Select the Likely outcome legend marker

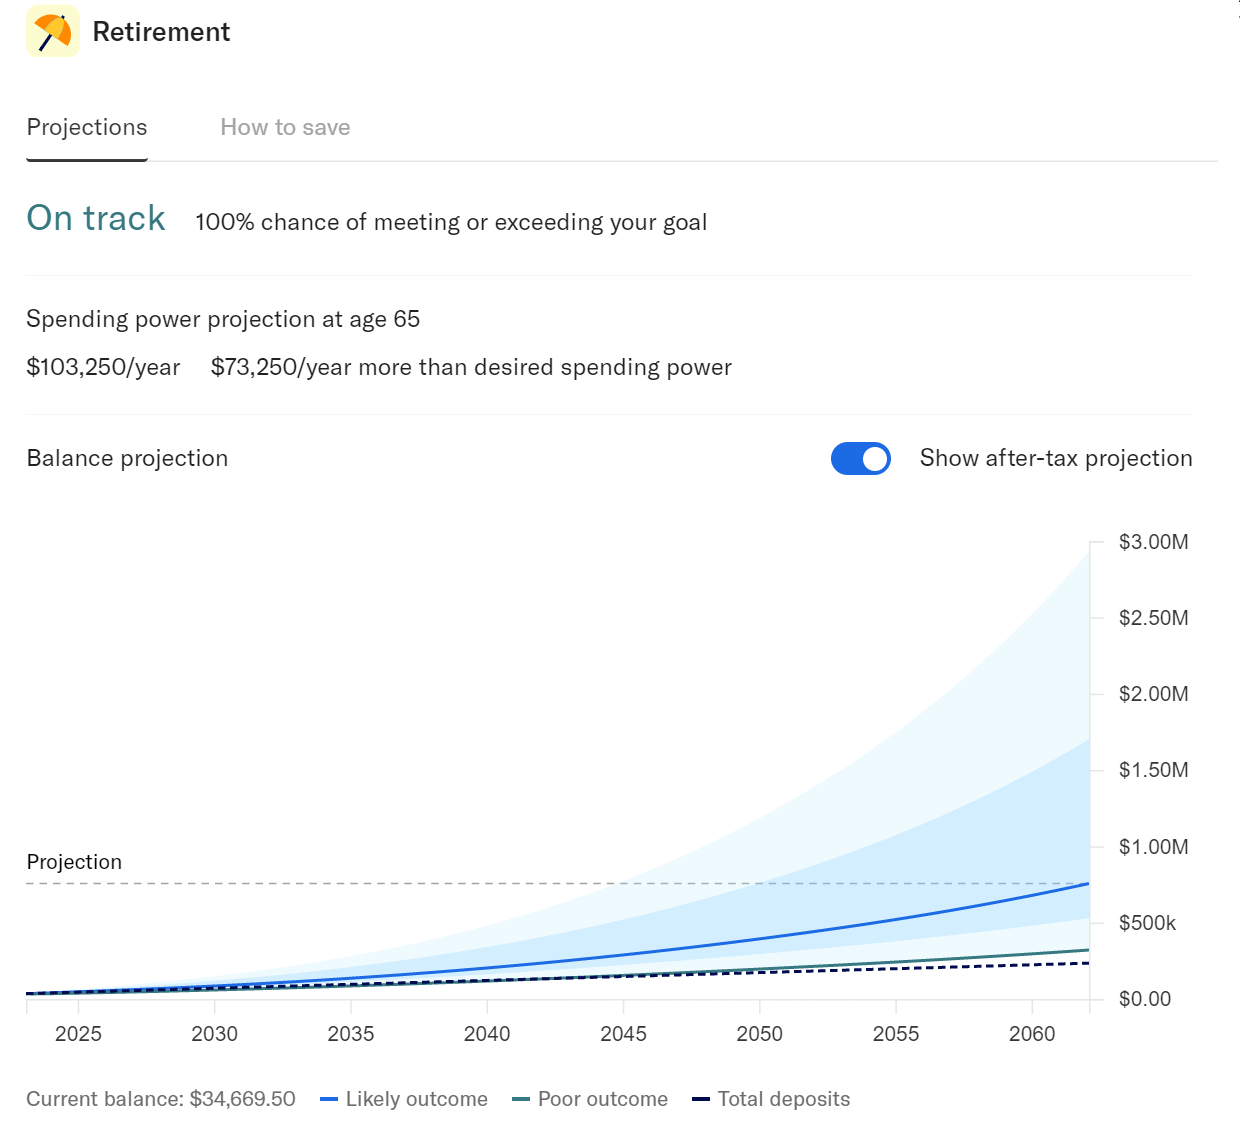(327, 1099)
